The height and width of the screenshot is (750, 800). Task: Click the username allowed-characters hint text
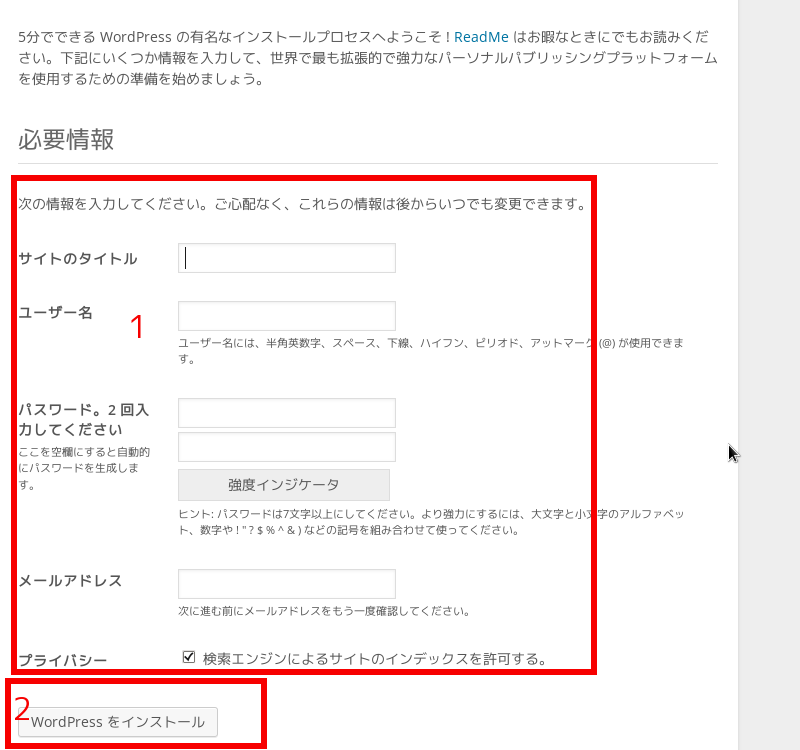[x=430, y=350]
